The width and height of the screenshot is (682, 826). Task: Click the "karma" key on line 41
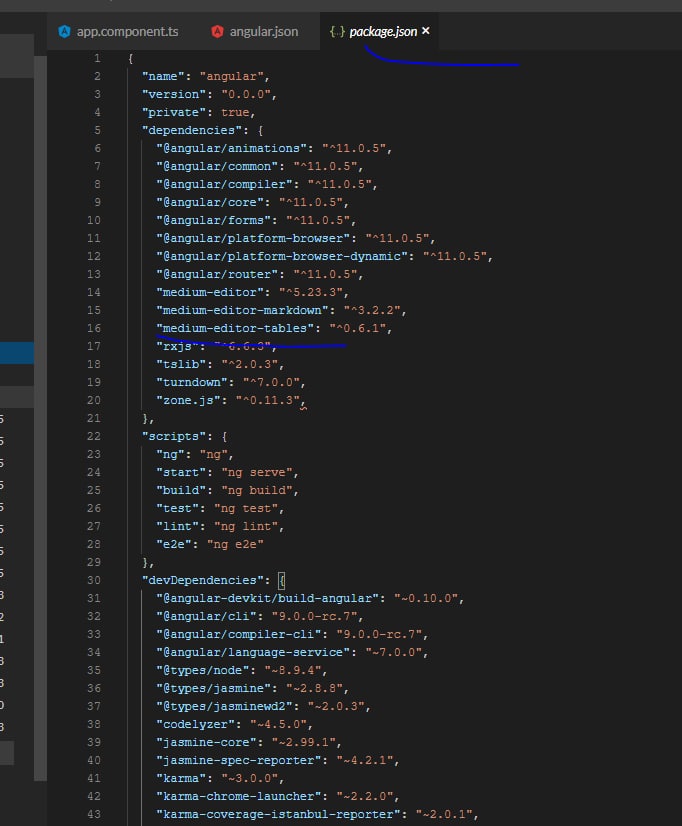coord(181,778)
